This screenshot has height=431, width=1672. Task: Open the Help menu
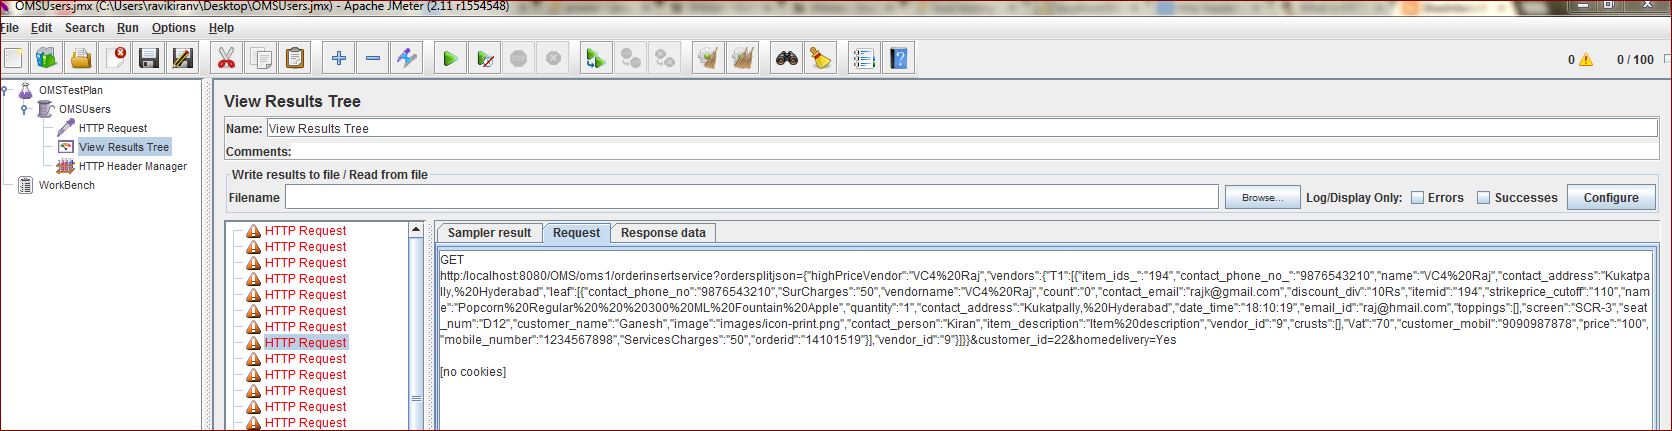click(221, 28)
